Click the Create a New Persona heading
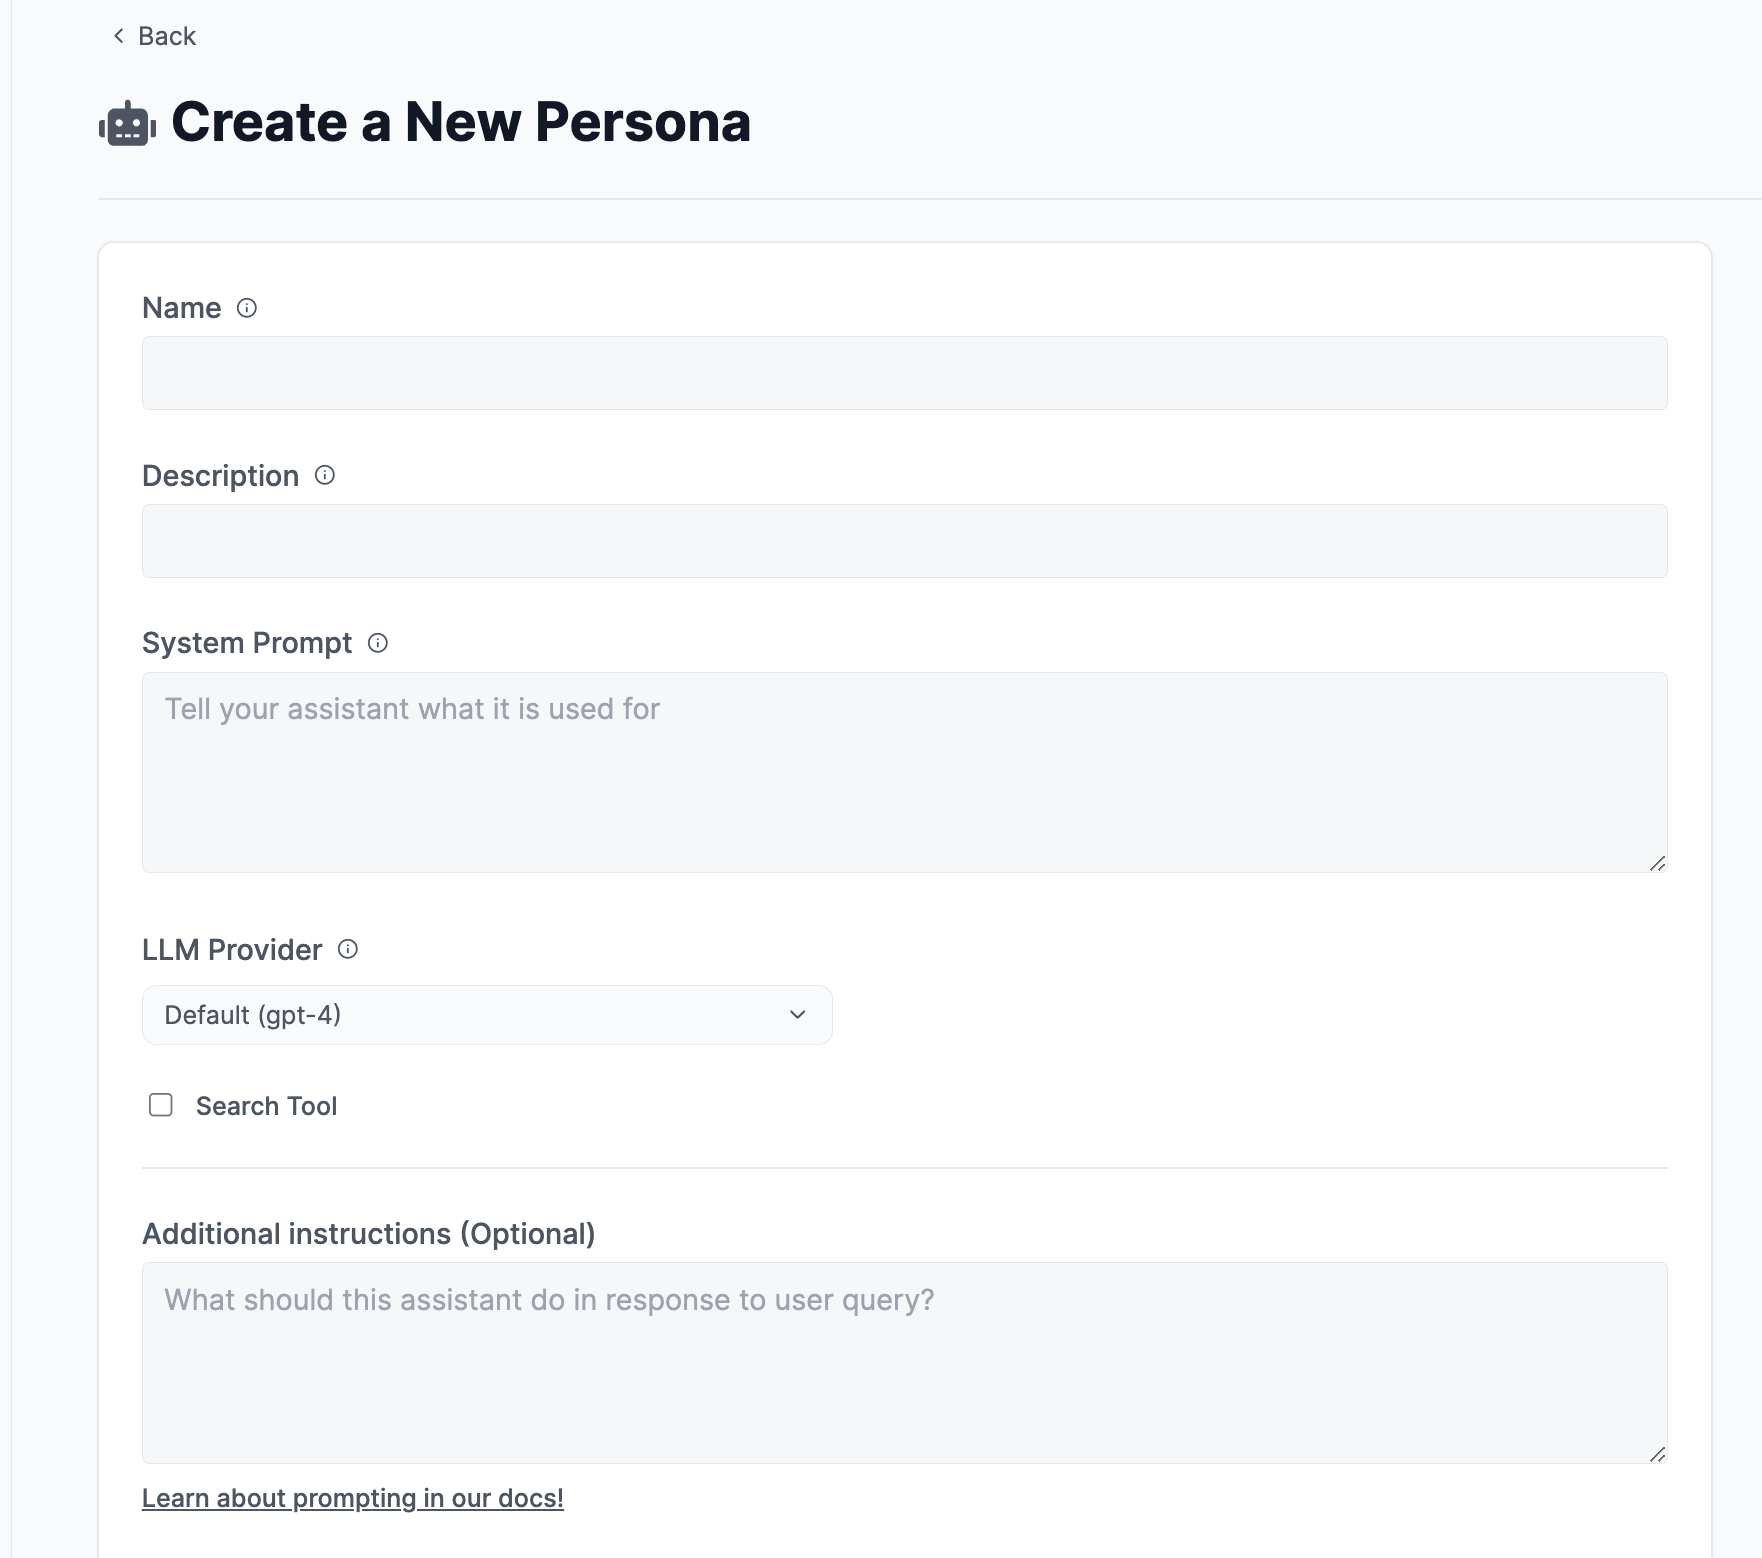This screenshot has height=1558, width=1762. pos(460,123)
